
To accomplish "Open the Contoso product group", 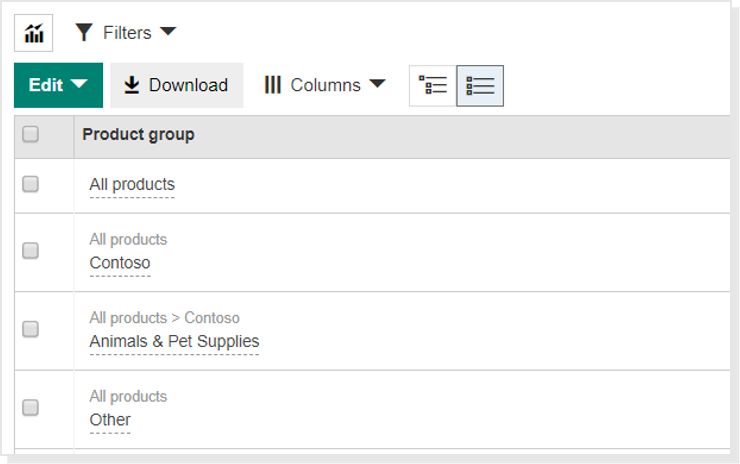I will (x=120, y=263).
